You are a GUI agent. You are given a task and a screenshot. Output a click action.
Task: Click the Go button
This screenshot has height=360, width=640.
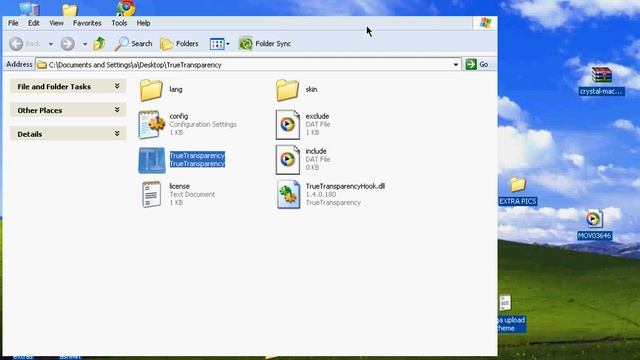[478, 64]
